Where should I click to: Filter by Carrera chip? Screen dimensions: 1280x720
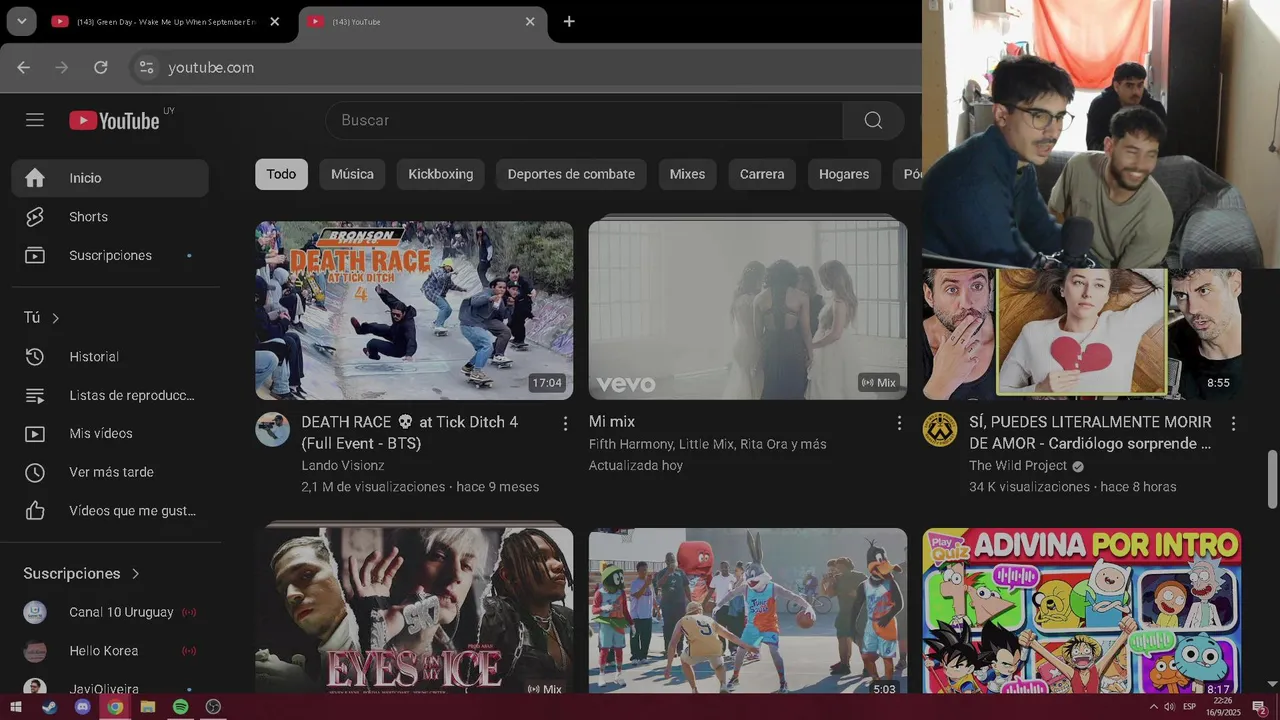762,174
